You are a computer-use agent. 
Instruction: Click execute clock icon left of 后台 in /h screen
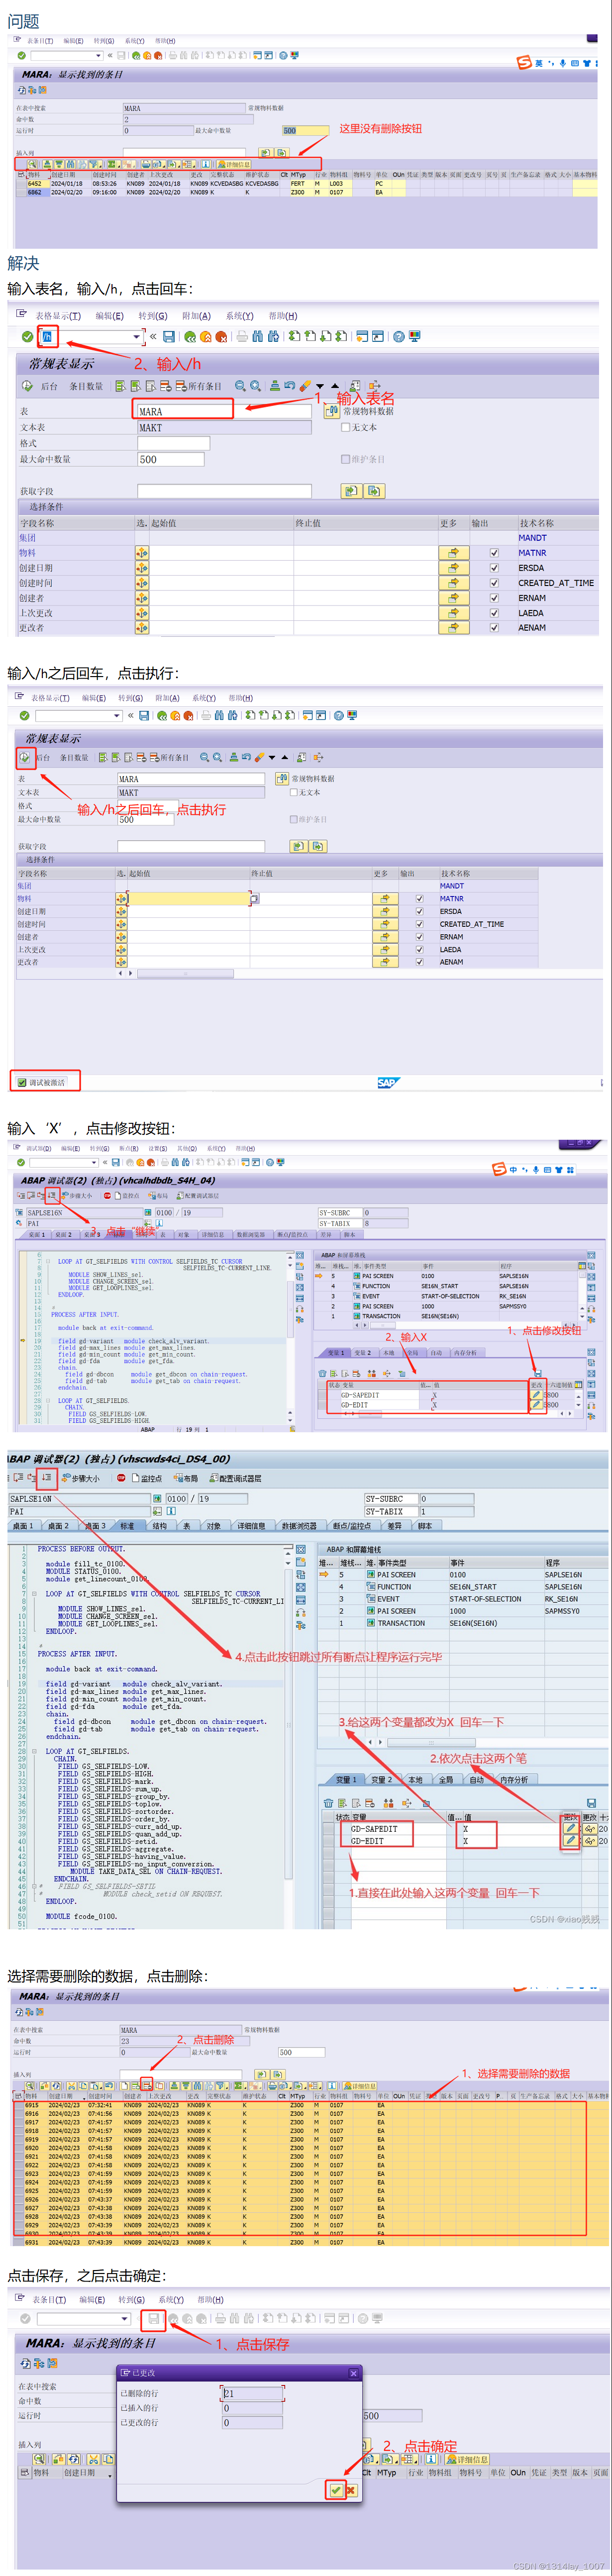tap(27, 386)
